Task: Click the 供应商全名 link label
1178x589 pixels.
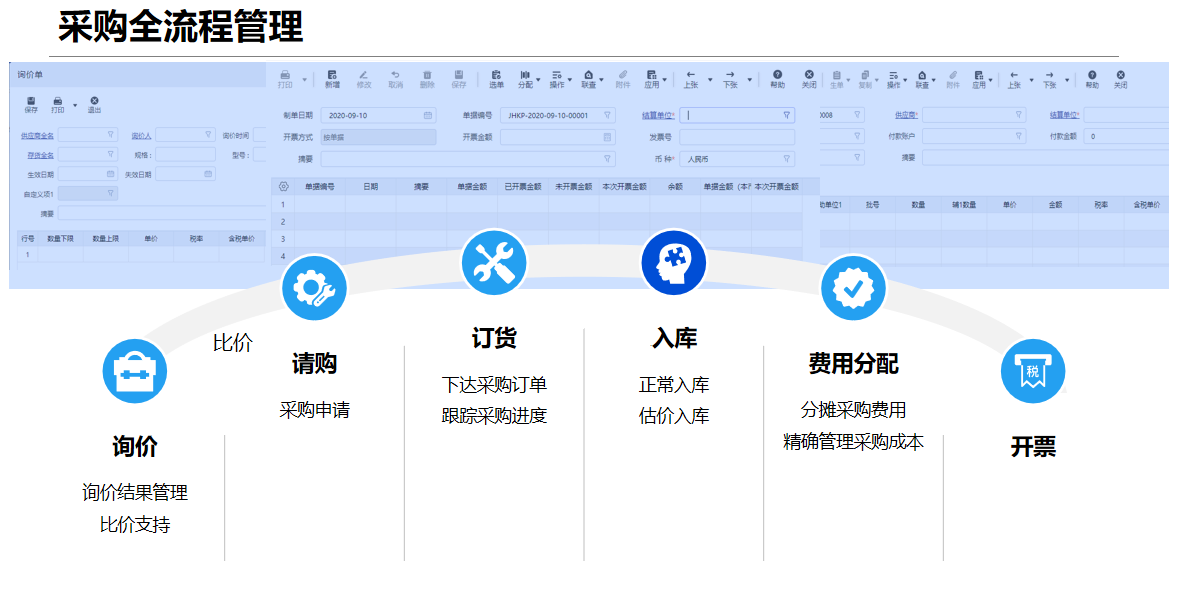Action: point(38,135)
